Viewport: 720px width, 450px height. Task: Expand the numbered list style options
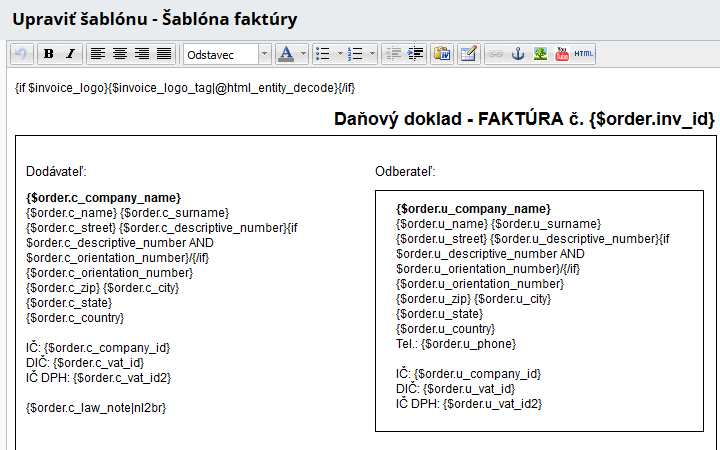[x=373, y=53]
